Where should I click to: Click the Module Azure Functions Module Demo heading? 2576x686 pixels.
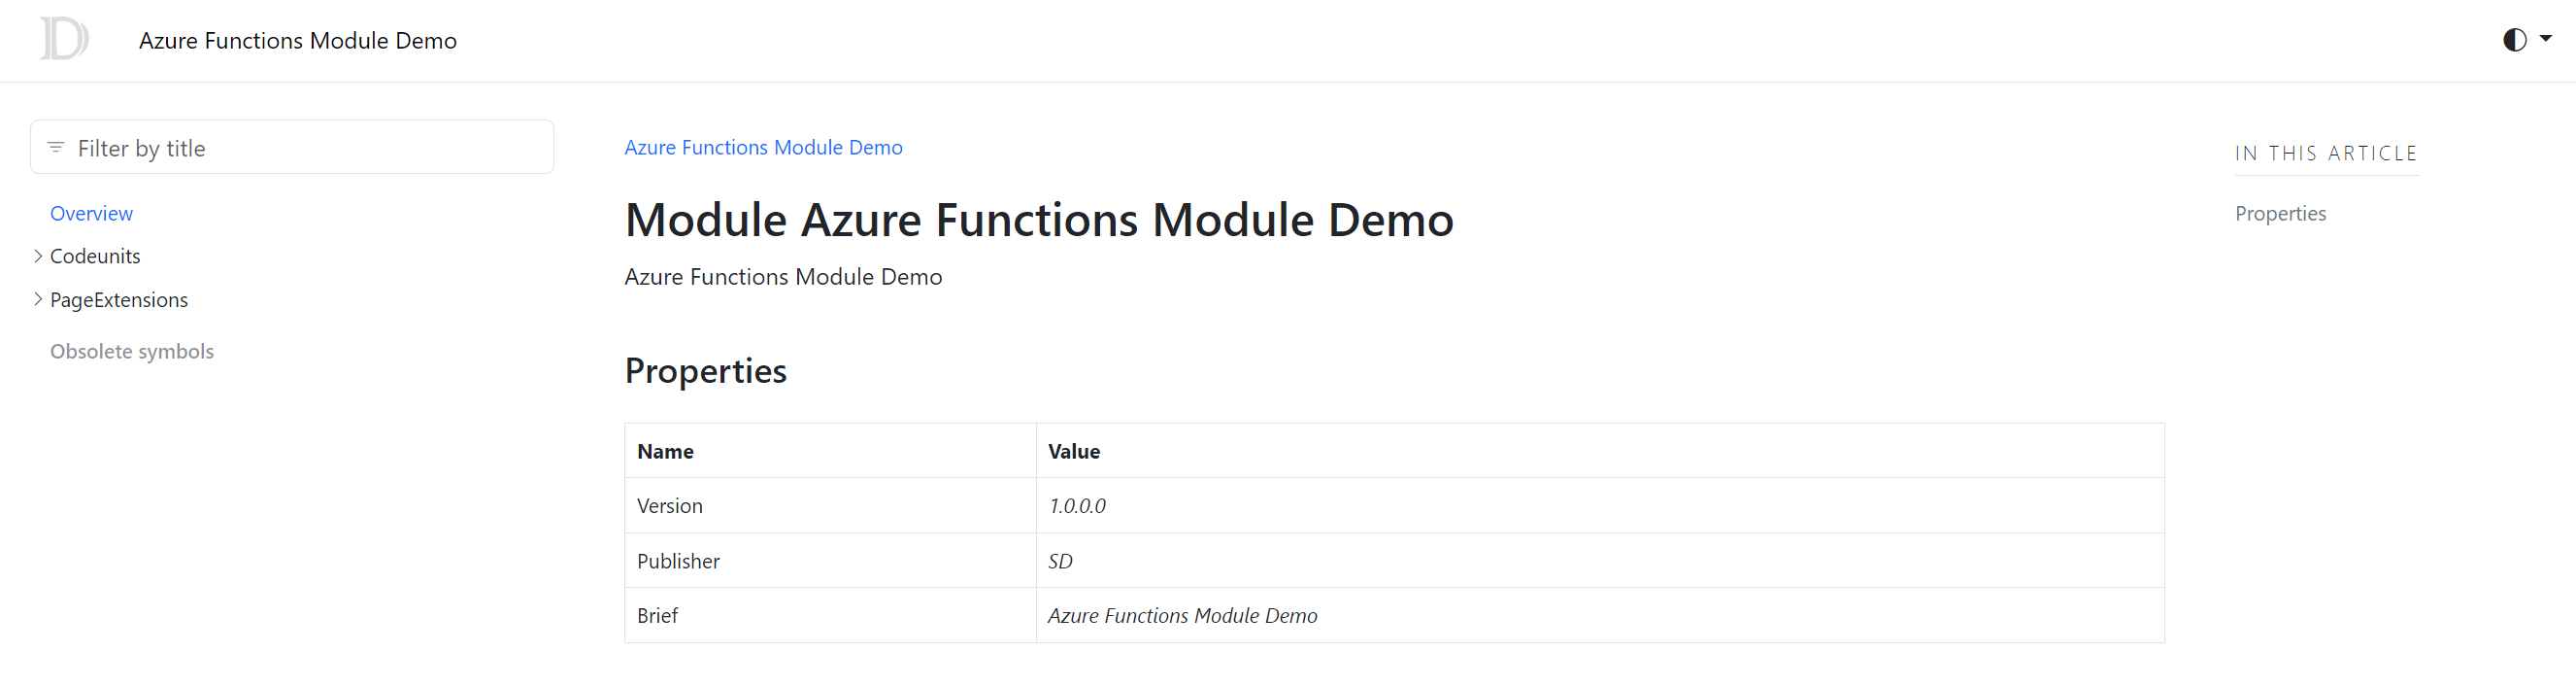1039,220
